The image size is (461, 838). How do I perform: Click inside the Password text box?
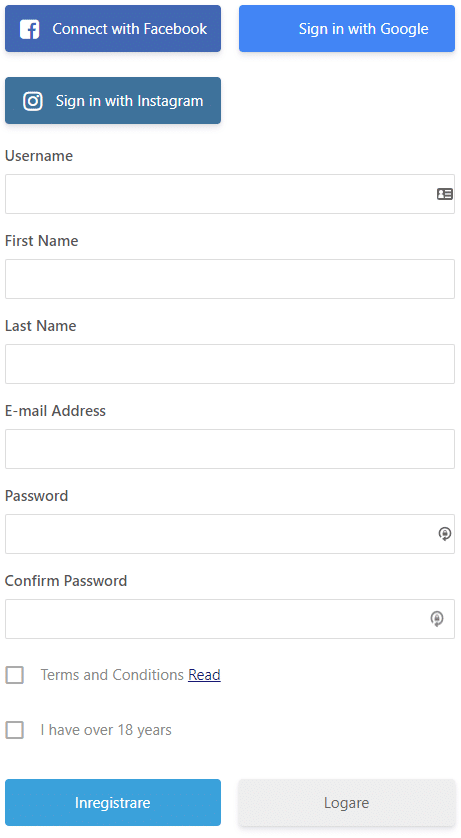[230, 534]
